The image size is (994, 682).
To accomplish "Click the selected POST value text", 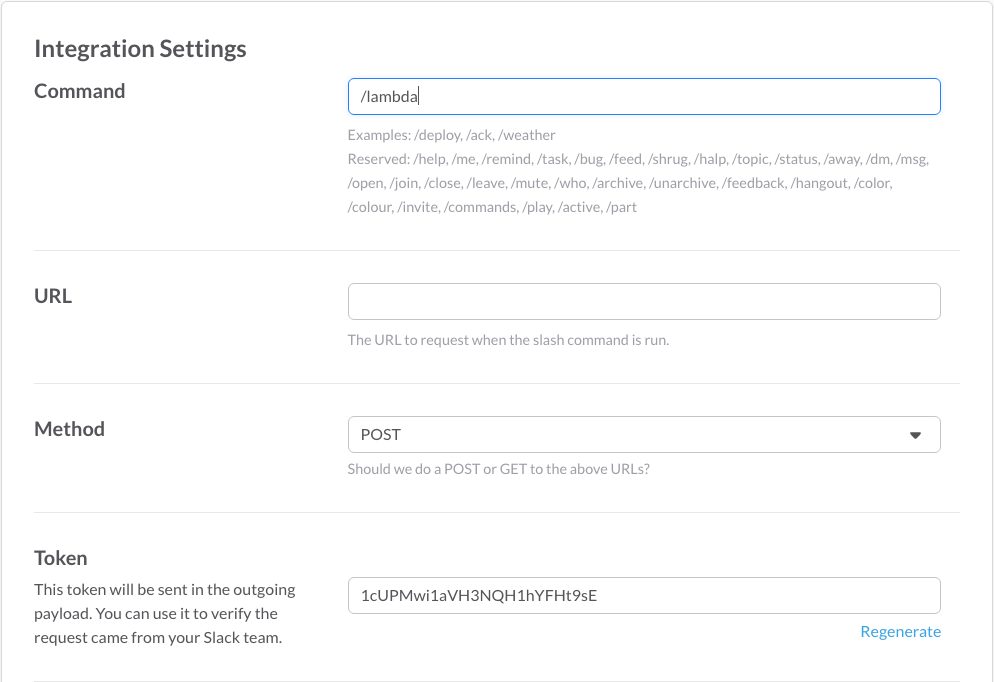I will 381,435.
